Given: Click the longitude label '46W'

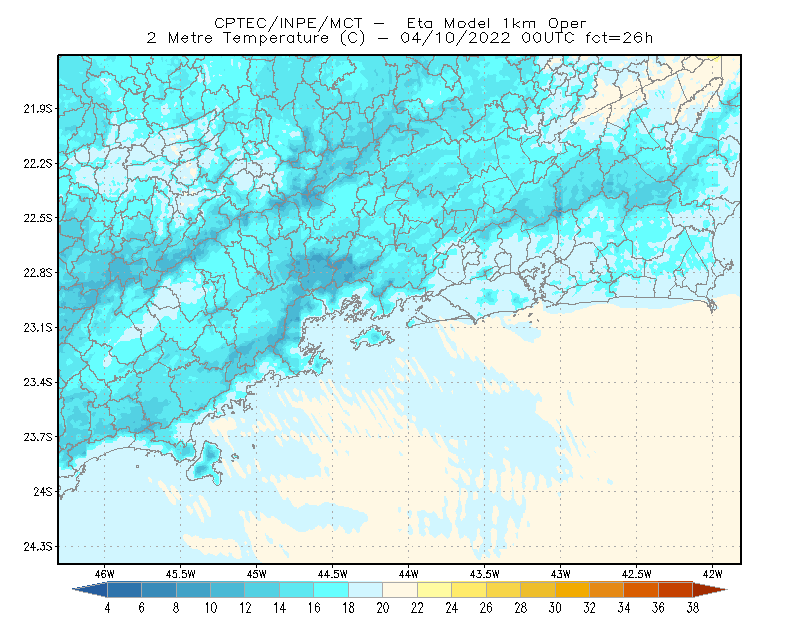Looking at the screenshot, I should (x=105, y=574).
